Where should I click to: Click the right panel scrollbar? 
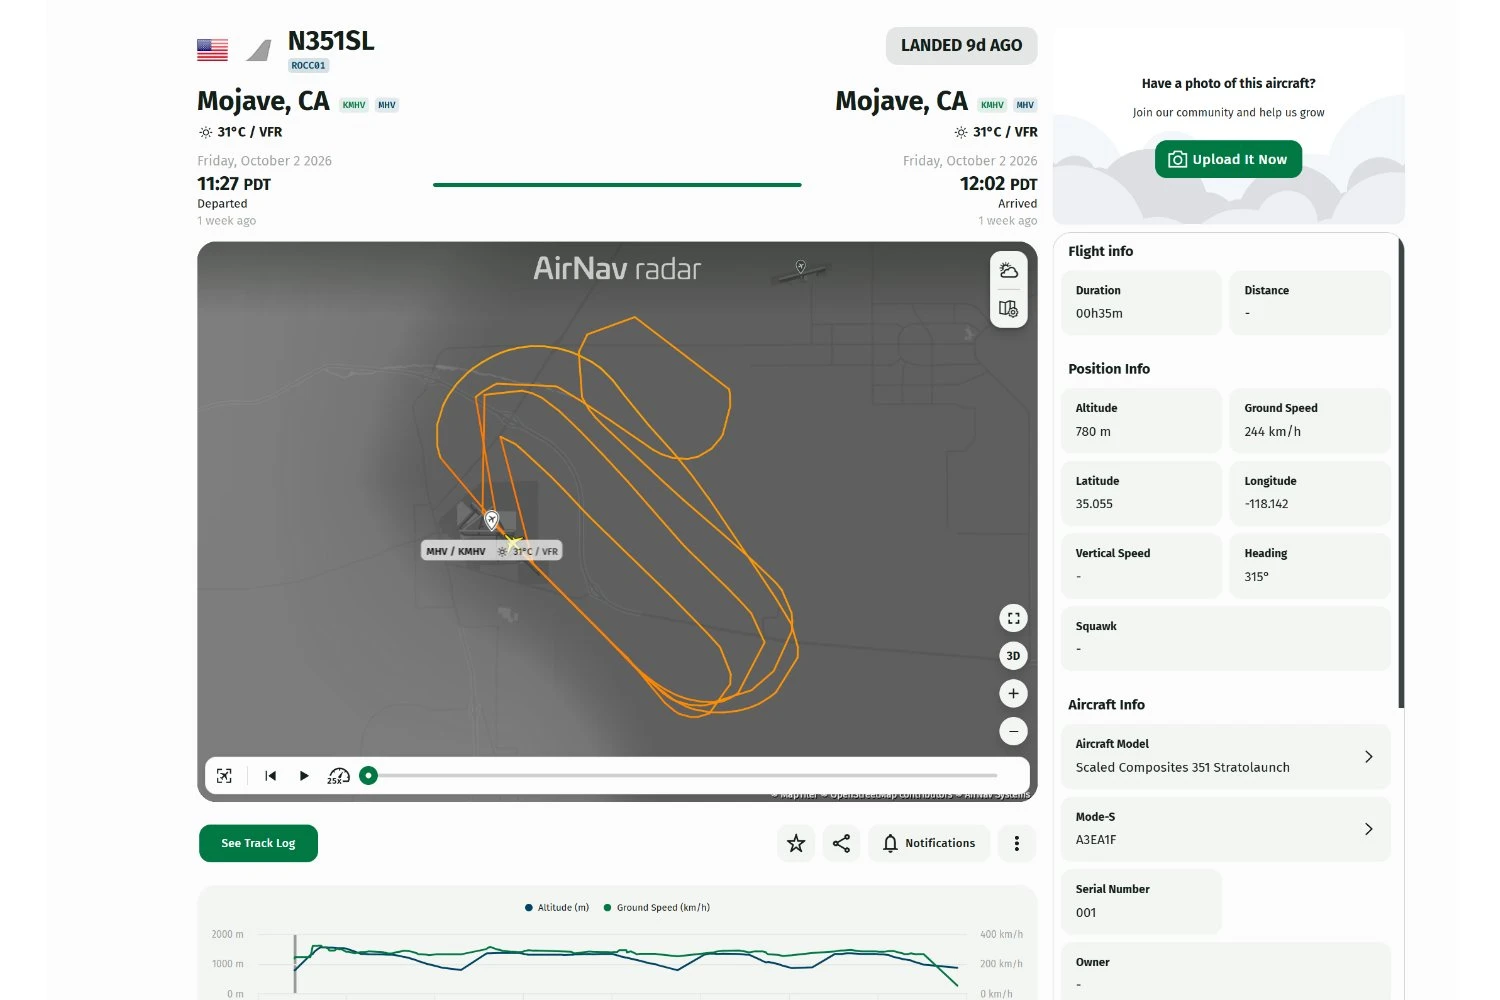pos(1401,472)
